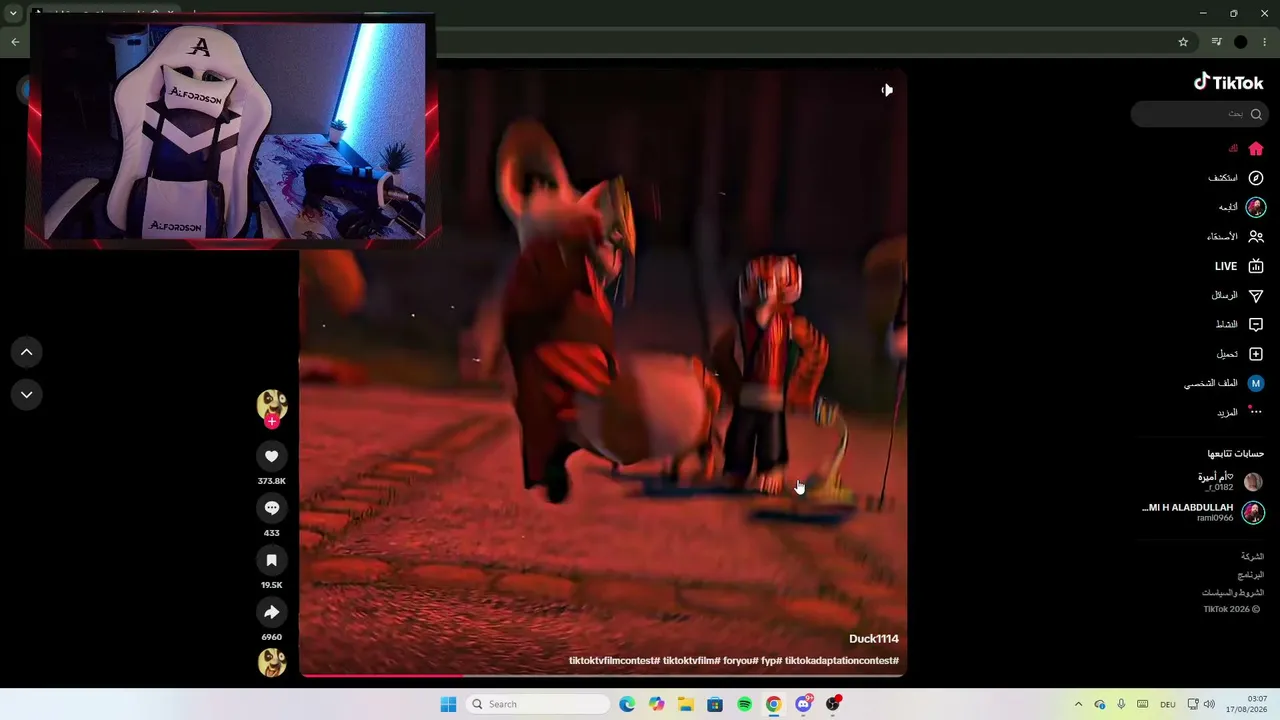The height and width of the screenshot is (720, 1280).
Task: Open the TikTok Program footer link
Action: tap(1250, 575)
